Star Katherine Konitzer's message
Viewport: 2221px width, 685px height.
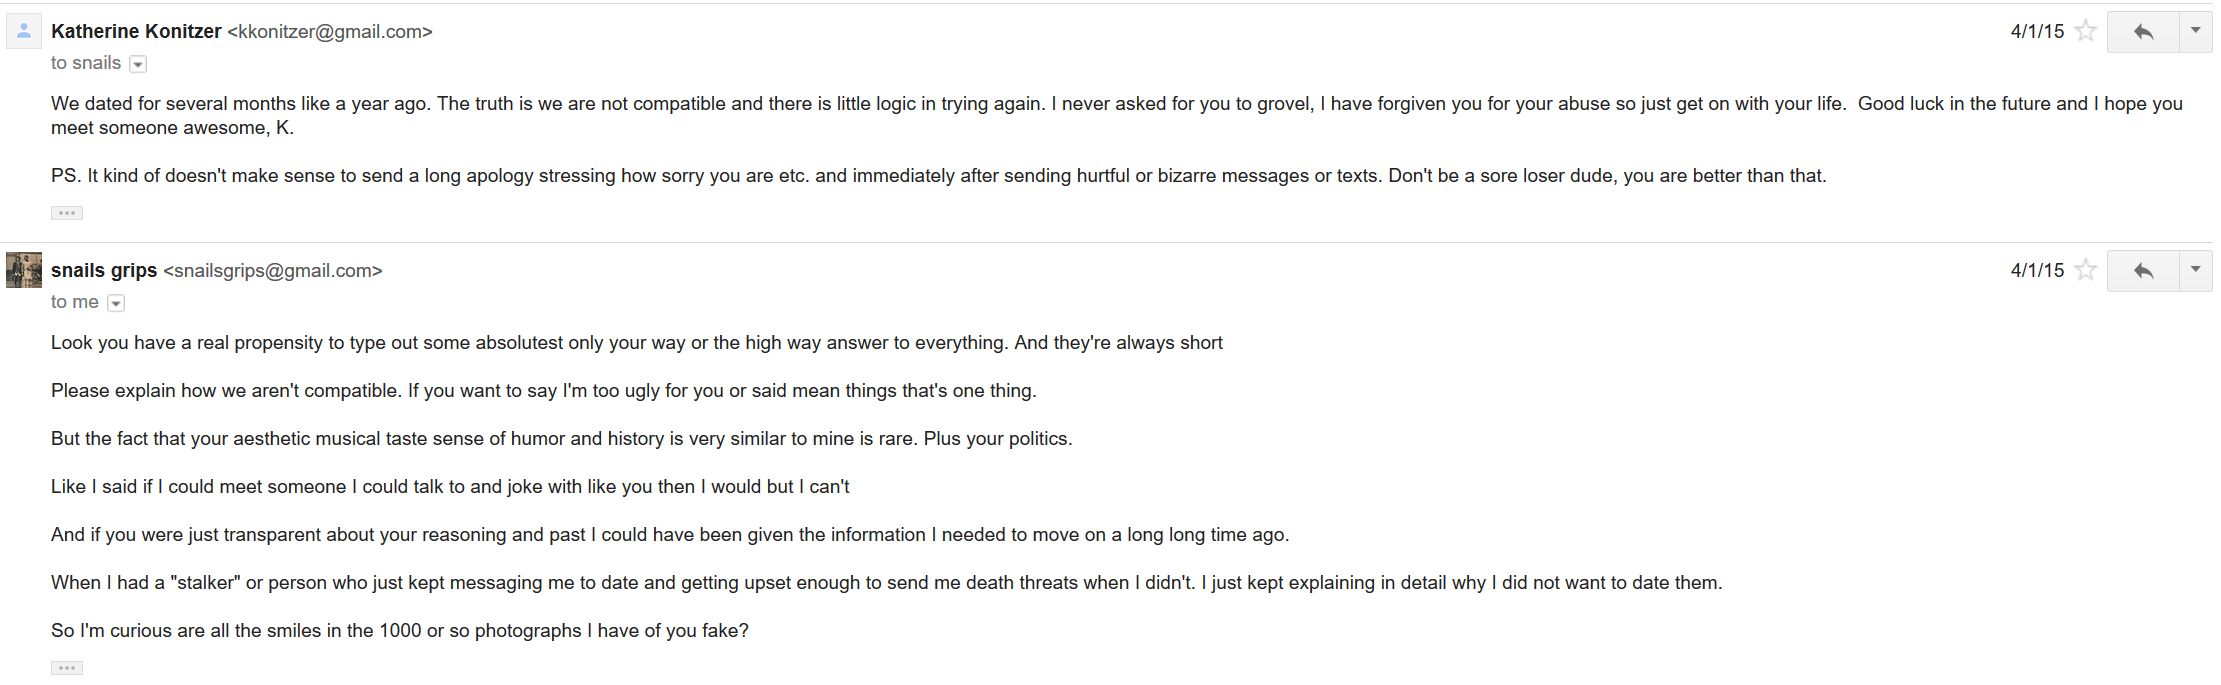[2085, 31]
